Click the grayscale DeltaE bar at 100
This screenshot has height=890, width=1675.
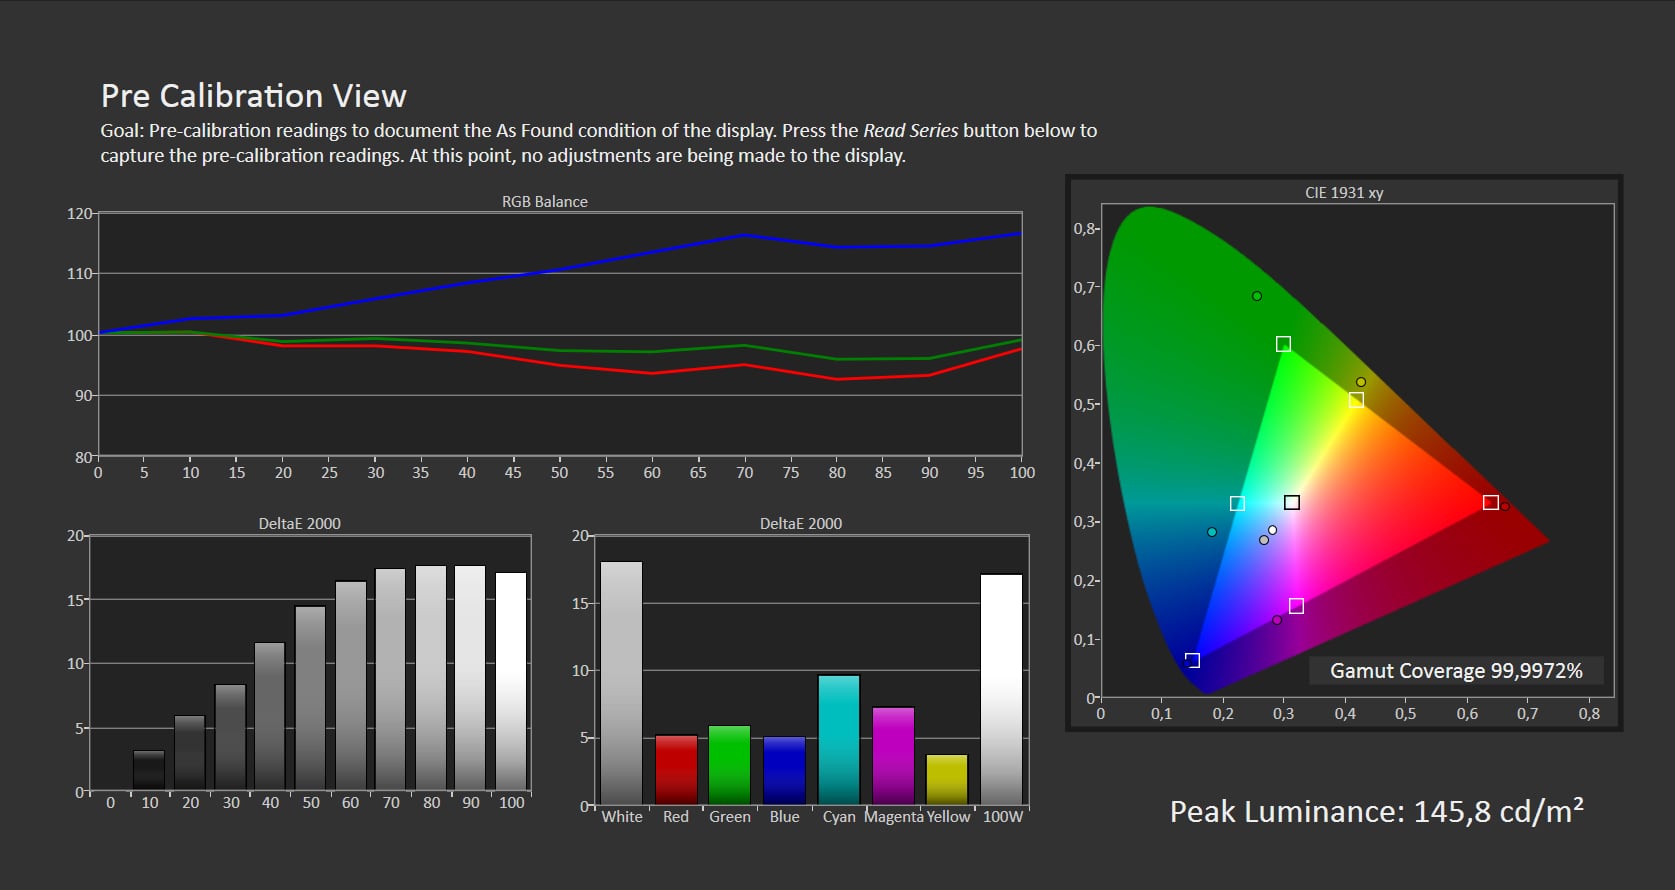pyautogui.click(x=511, y=681)
